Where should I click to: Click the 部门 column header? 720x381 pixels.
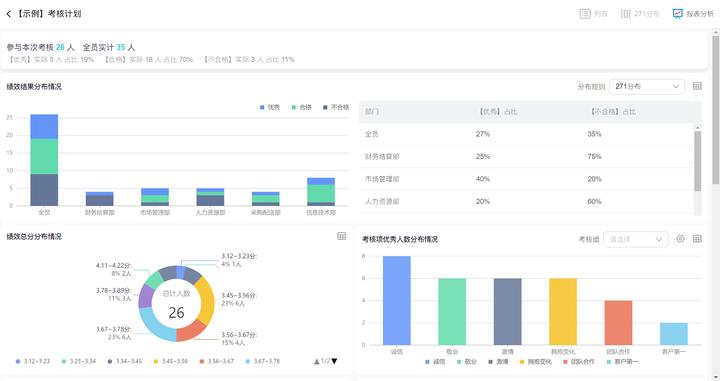(372, 112)
